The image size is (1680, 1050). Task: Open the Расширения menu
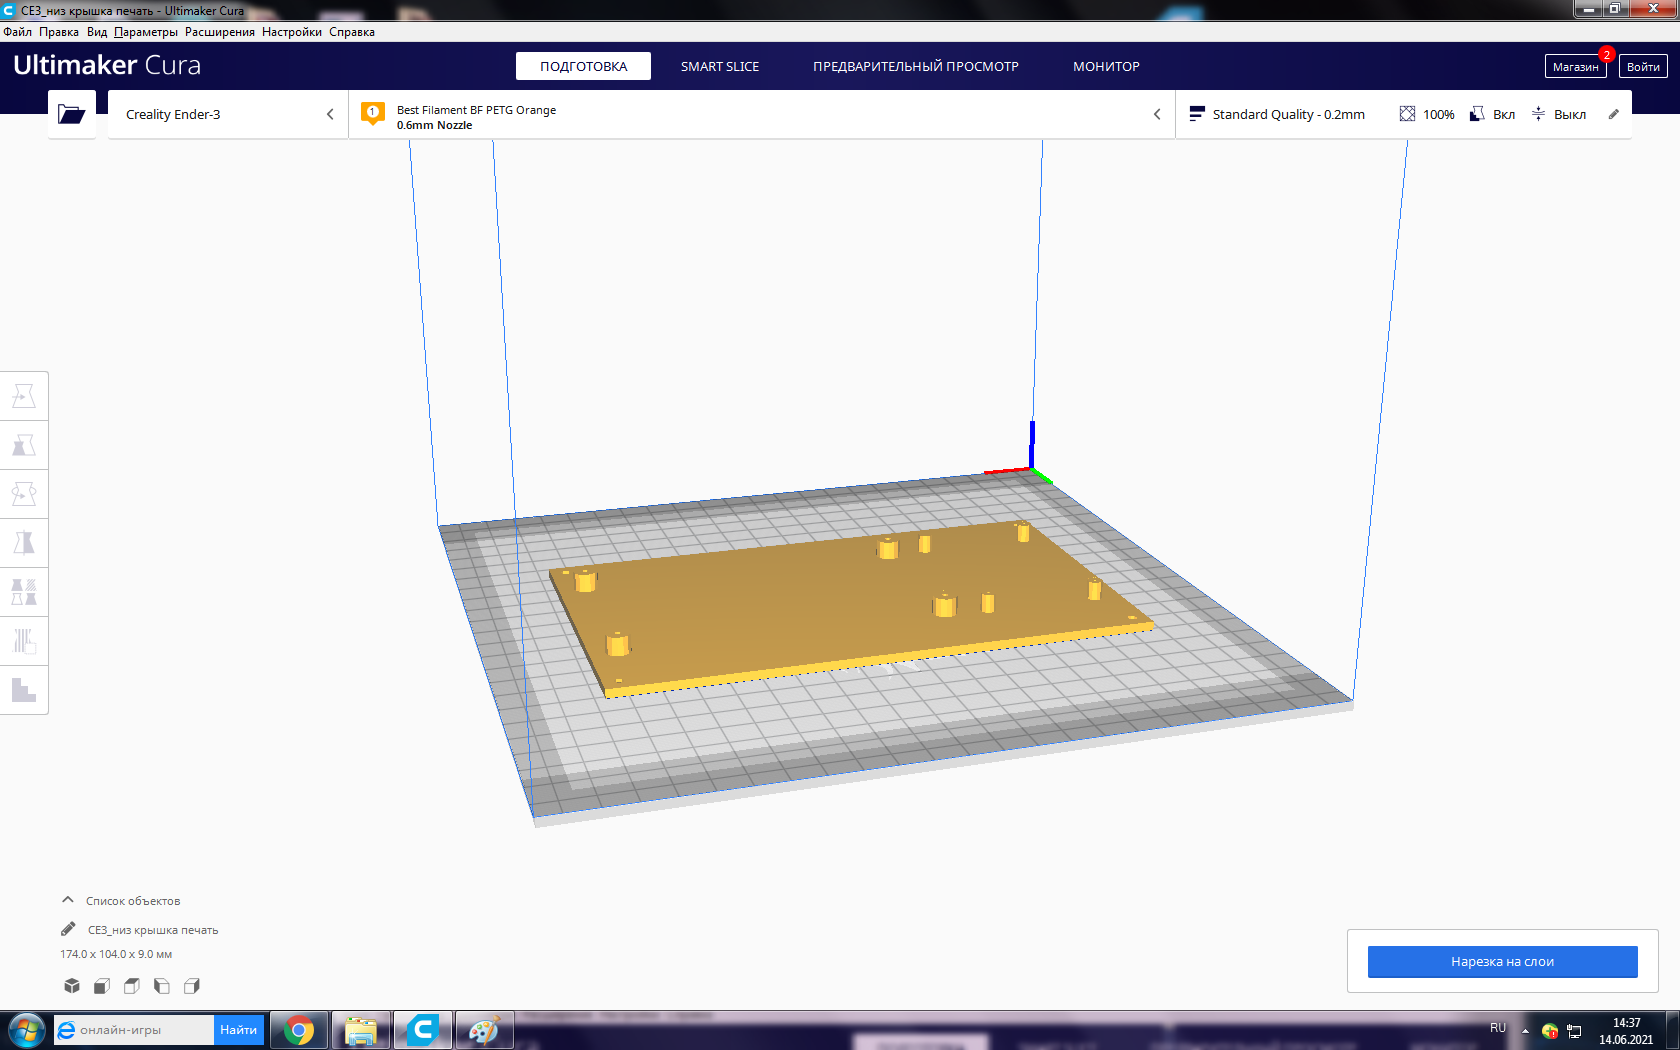point(219,32)
